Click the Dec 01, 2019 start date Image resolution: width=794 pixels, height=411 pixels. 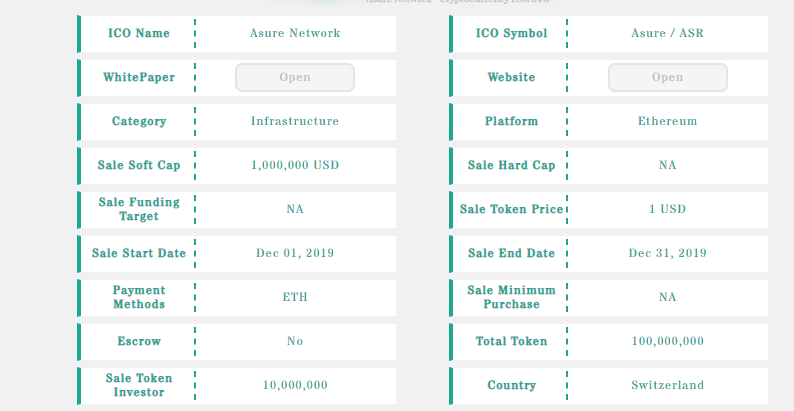pos(295,253)
